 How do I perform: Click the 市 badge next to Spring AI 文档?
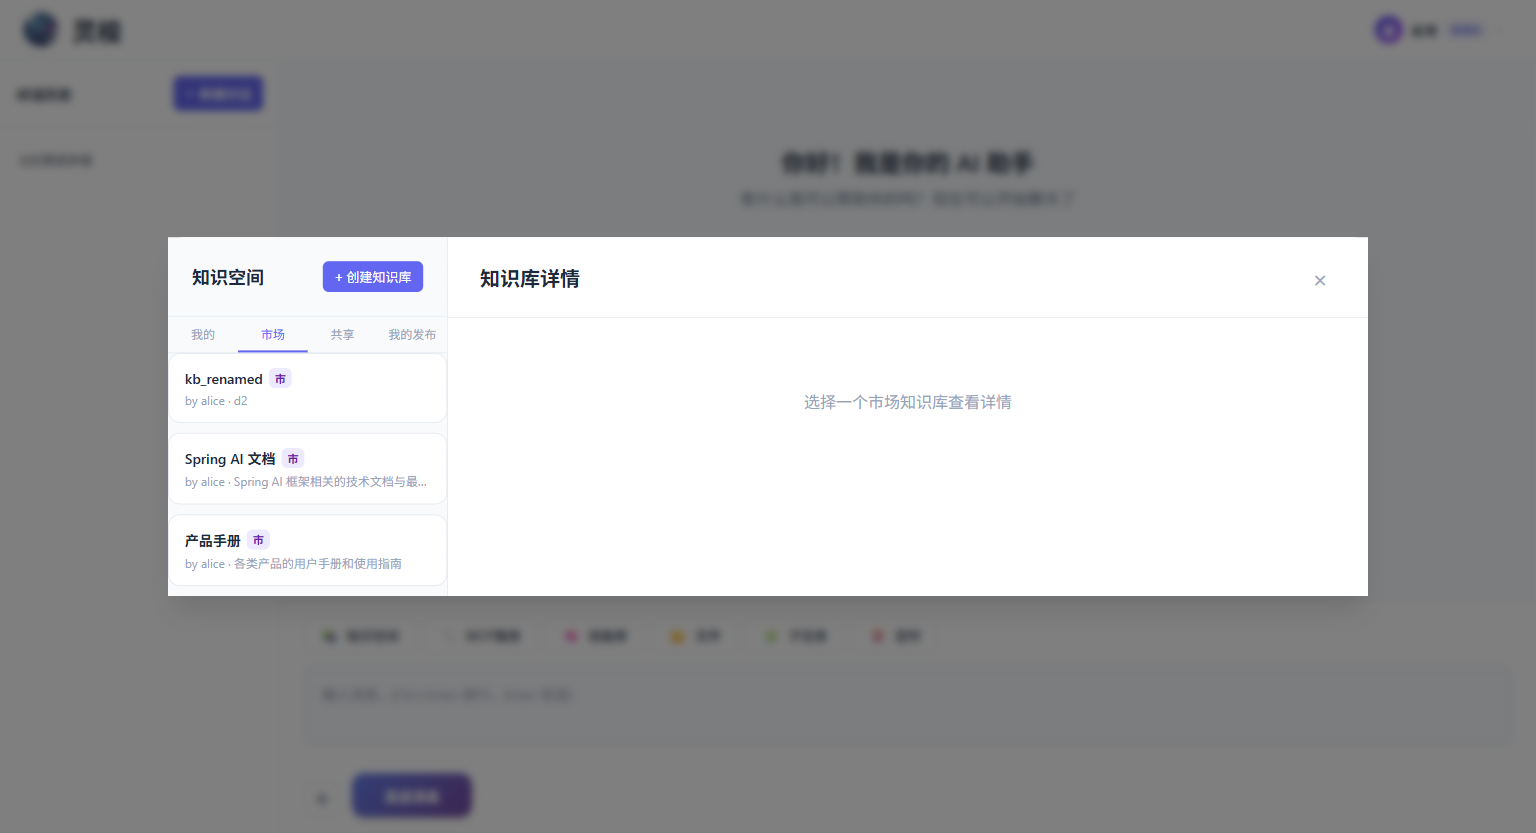pos(293,459)
